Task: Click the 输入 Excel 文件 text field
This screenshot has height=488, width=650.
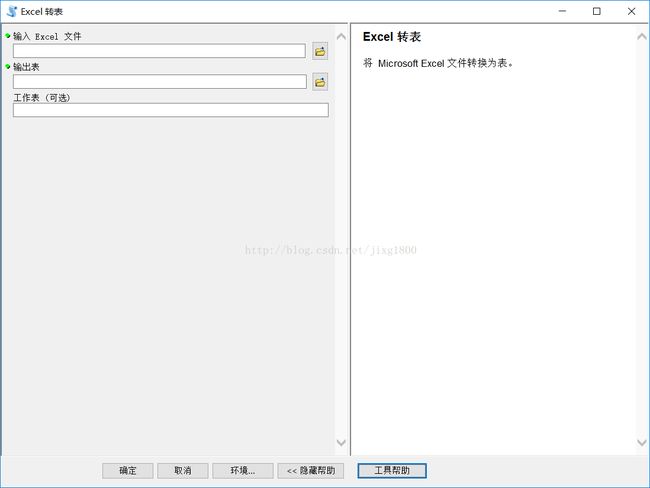Action: click(x=159, y=51)
